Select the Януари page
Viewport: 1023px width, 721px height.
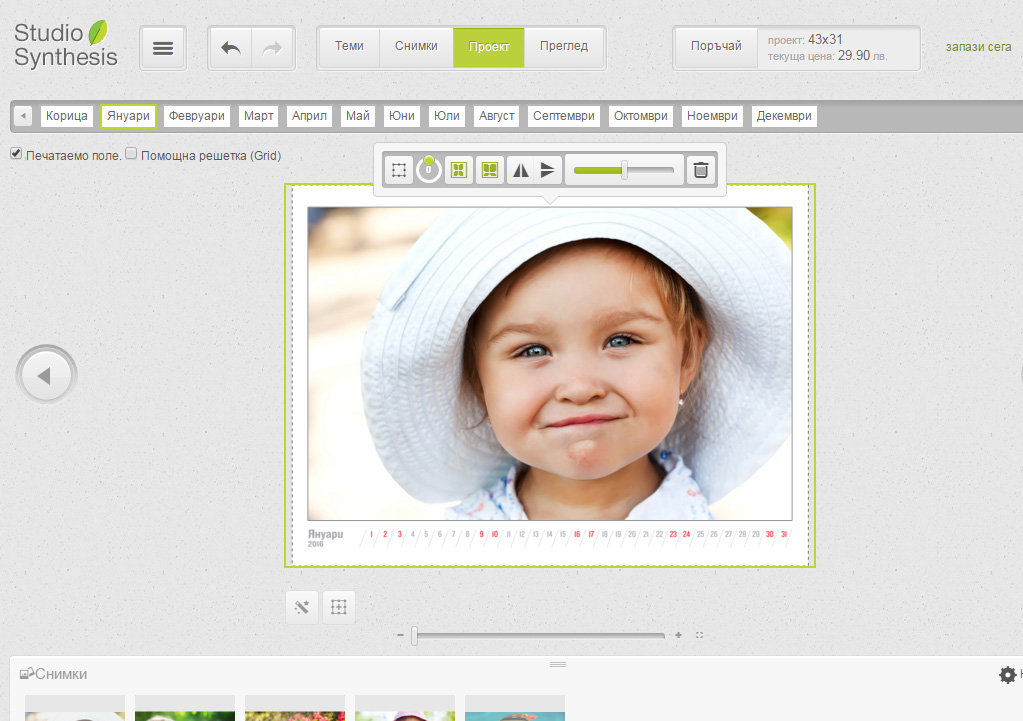tap(129, 116)
